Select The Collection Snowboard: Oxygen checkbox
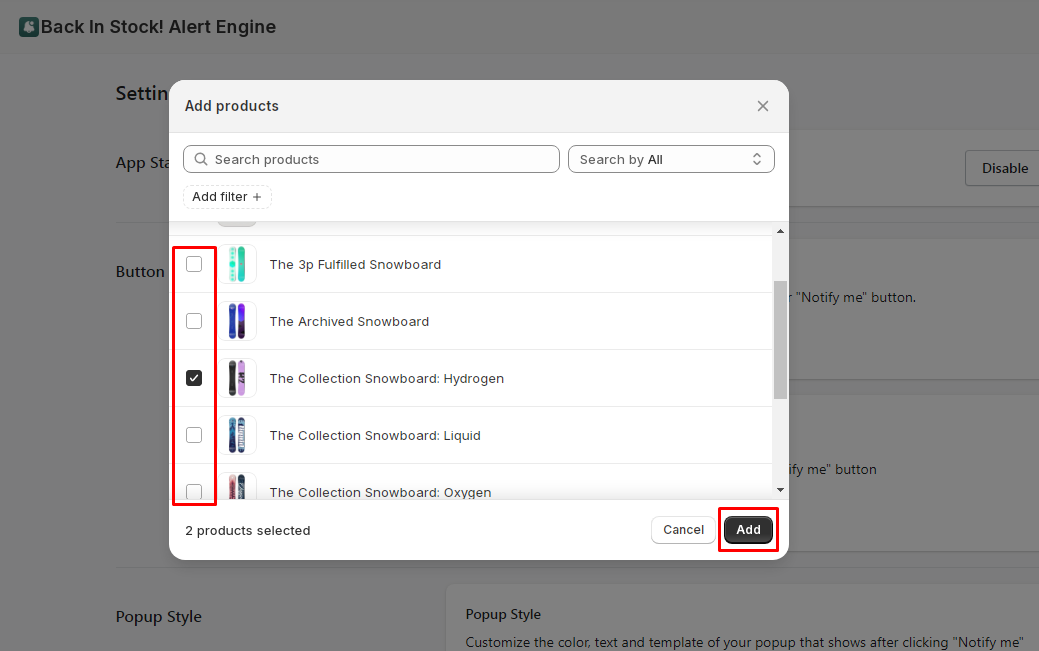1039x651 pixels. pos(194,491)
